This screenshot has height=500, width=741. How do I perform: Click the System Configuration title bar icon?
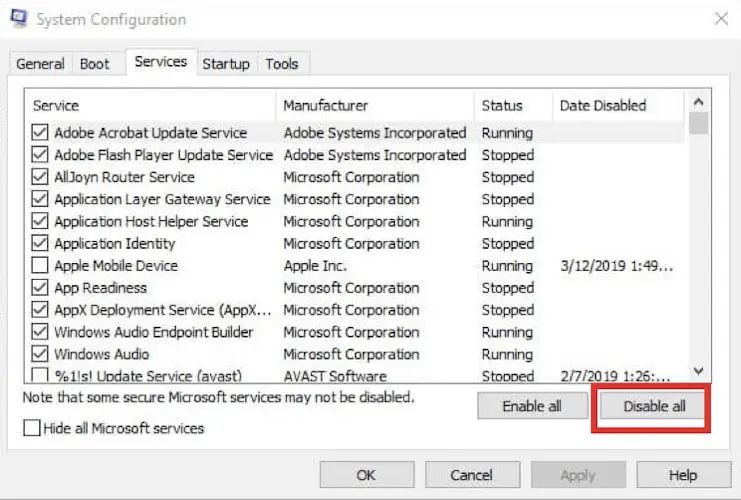click(x=19, y=19)
